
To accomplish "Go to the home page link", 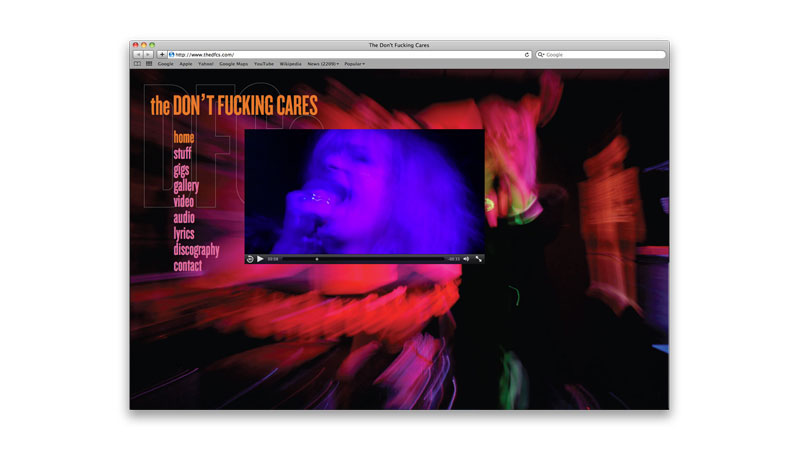I will [x=184, y=137].
